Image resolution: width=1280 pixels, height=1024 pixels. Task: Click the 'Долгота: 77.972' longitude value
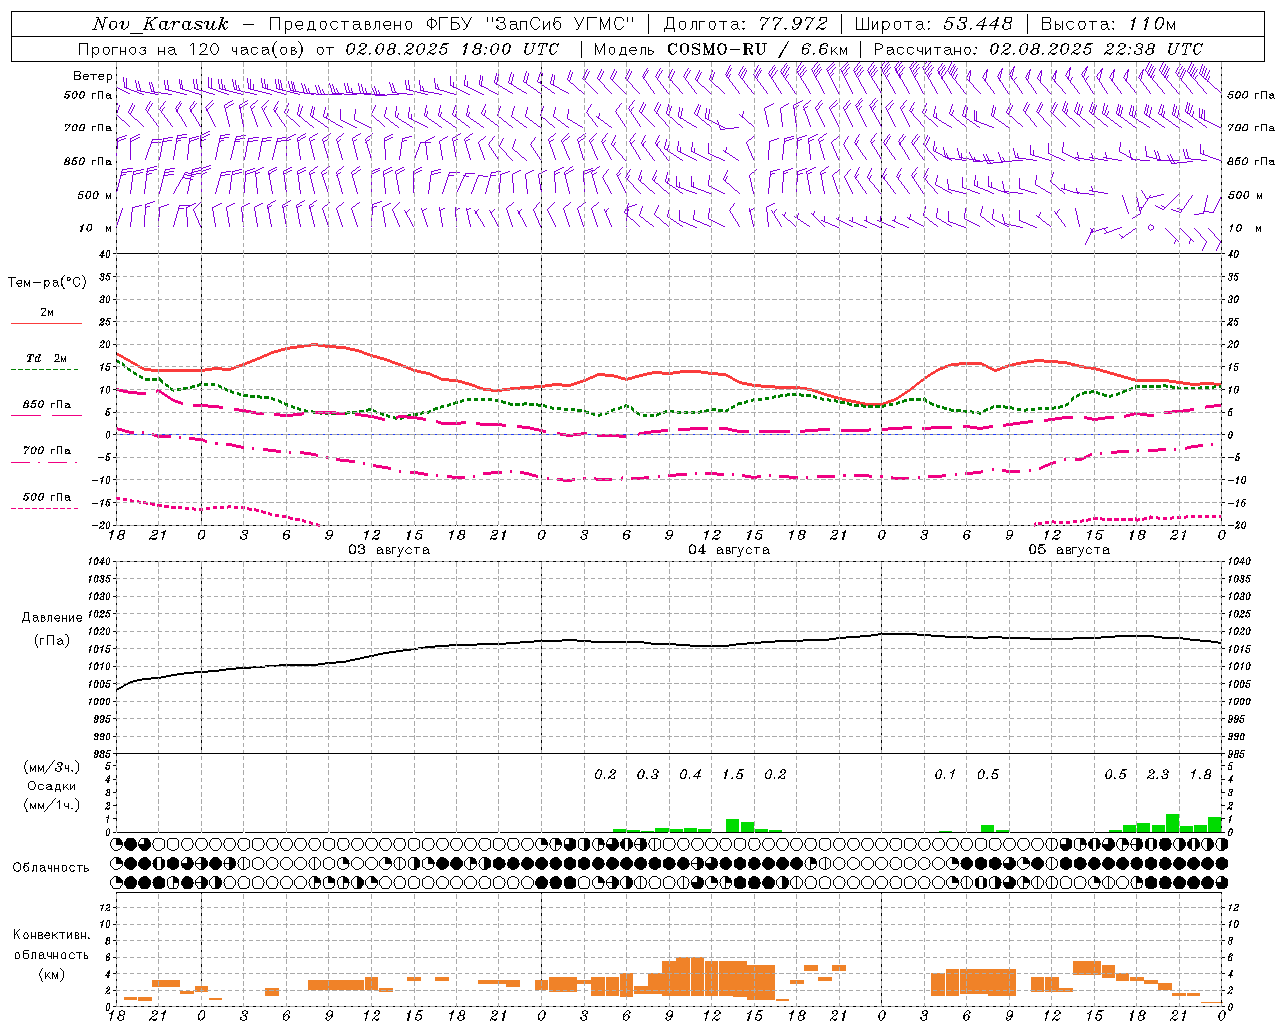click(x=746, y=24)
